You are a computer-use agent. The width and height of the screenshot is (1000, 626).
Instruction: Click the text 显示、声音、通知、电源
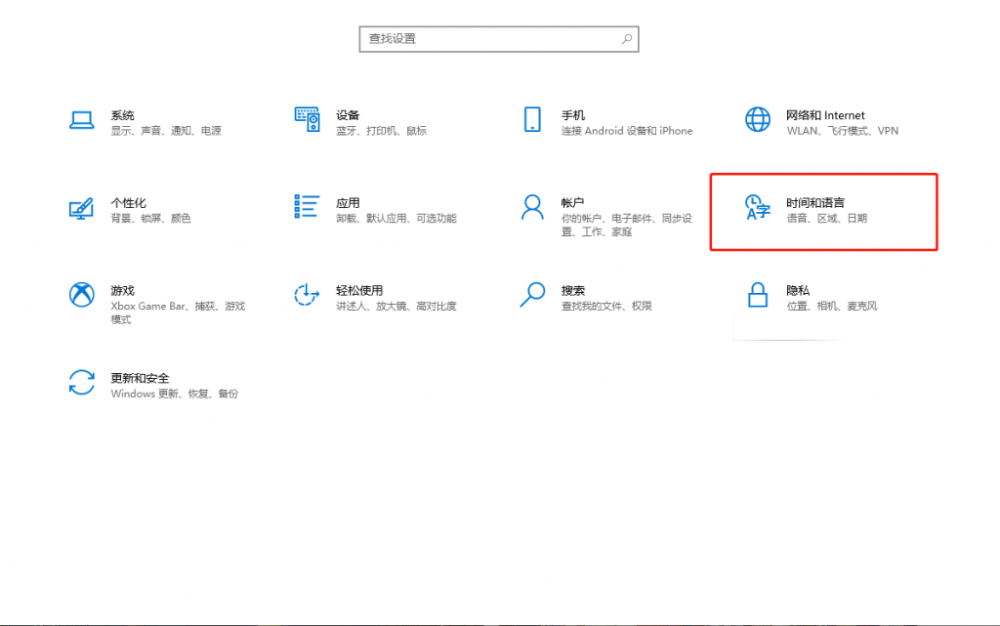click(166, 131)
